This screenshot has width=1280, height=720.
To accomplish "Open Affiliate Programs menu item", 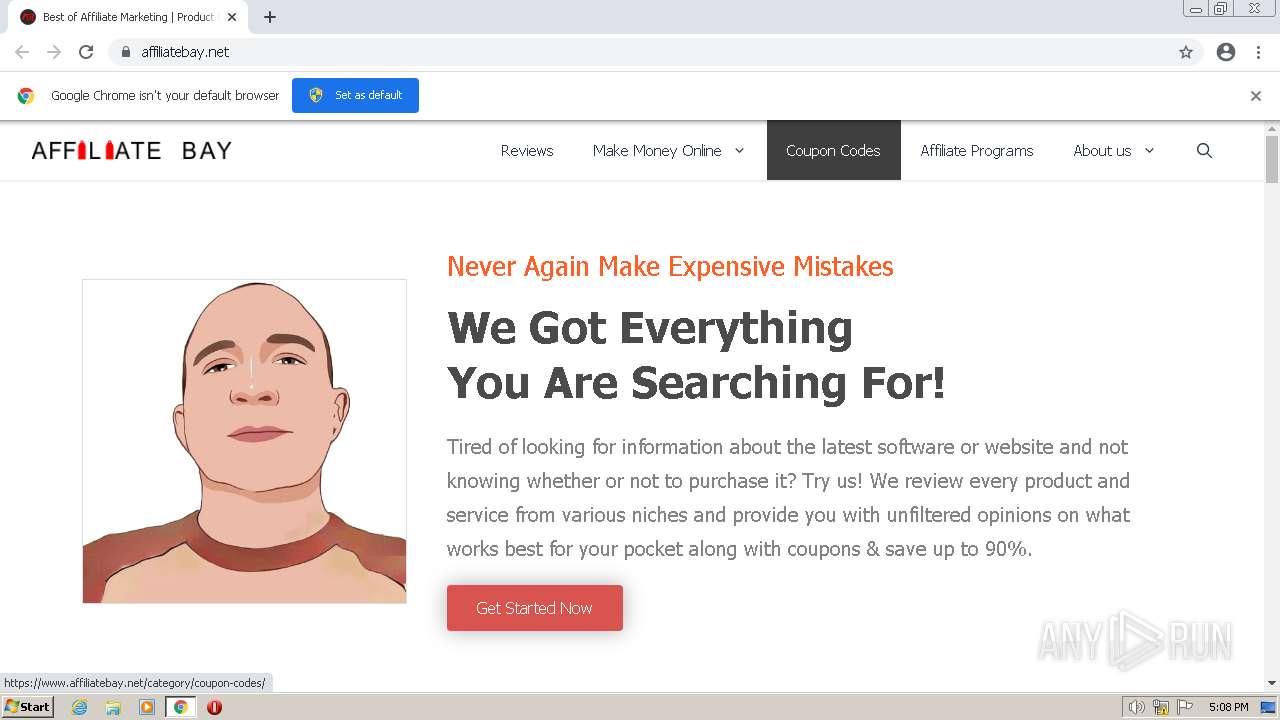I will 977,150.
